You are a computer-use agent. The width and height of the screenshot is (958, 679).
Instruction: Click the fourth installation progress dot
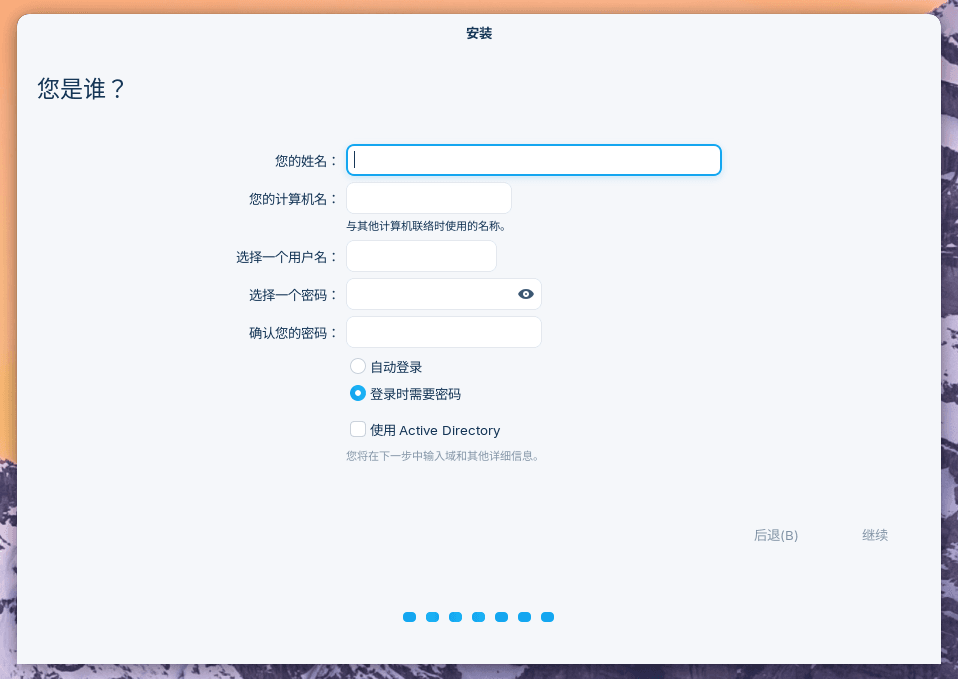(478, 617)
